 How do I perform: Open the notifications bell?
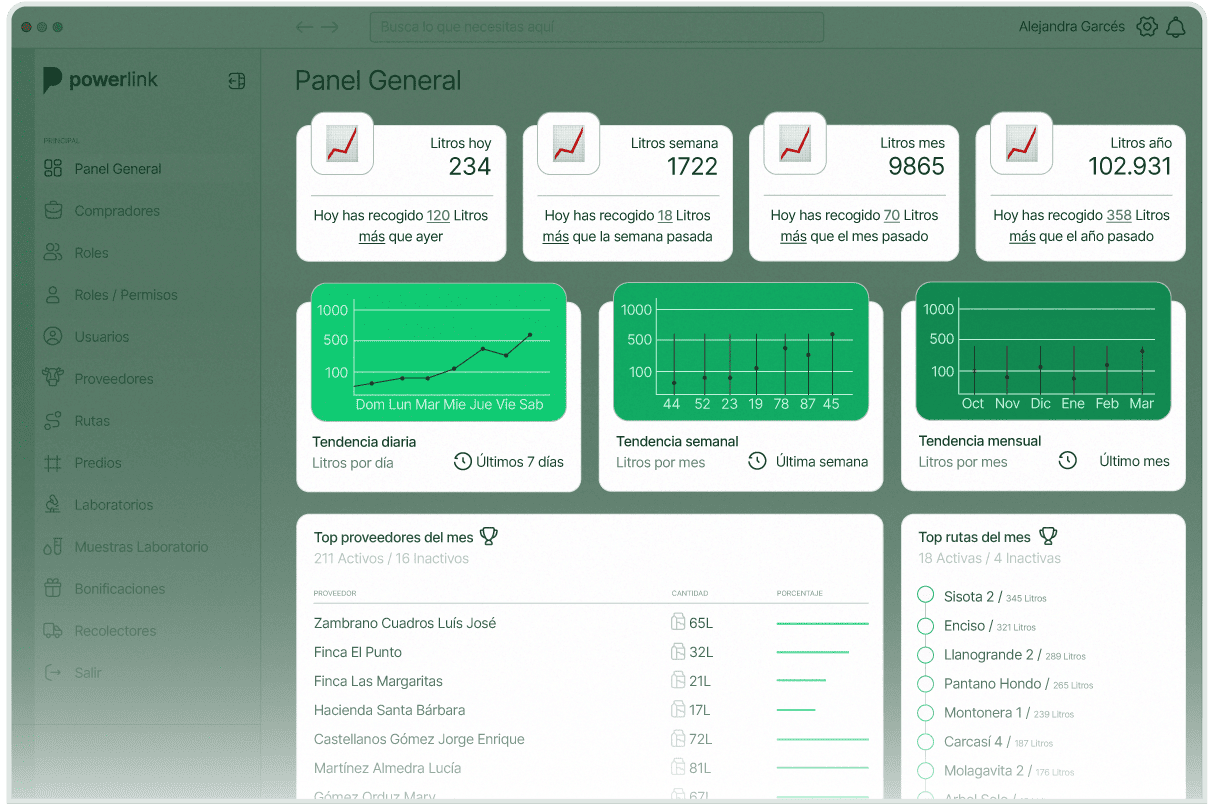[1176, 27]
